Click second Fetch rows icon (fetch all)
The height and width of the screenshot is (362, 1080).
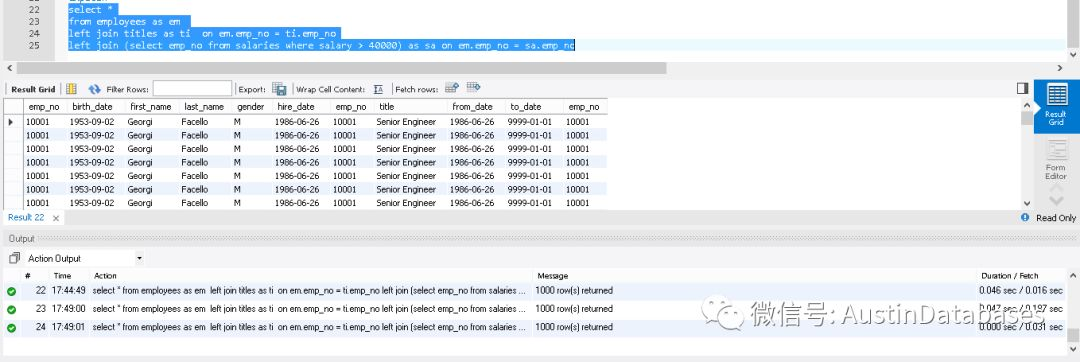click(x=473, y=88)
